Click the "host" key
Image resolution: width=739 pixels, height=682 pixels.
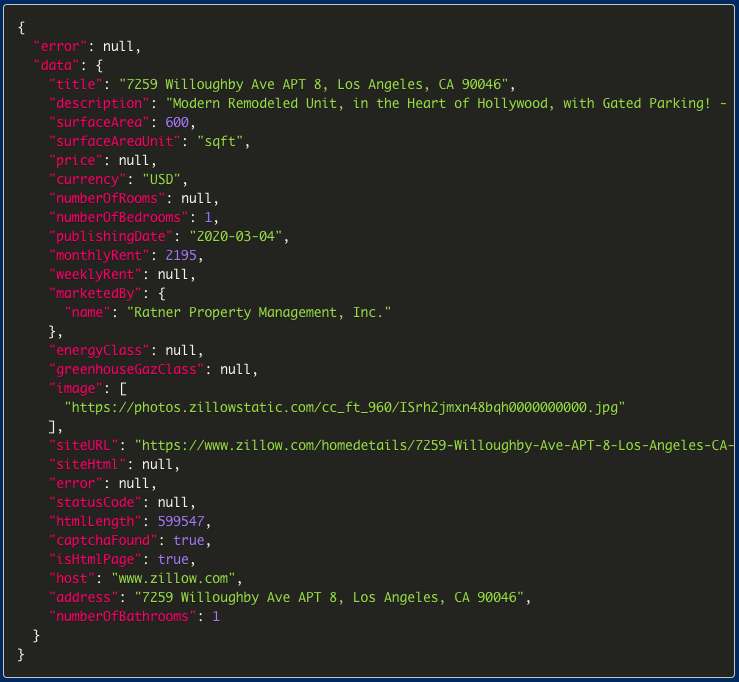(72, 579)
